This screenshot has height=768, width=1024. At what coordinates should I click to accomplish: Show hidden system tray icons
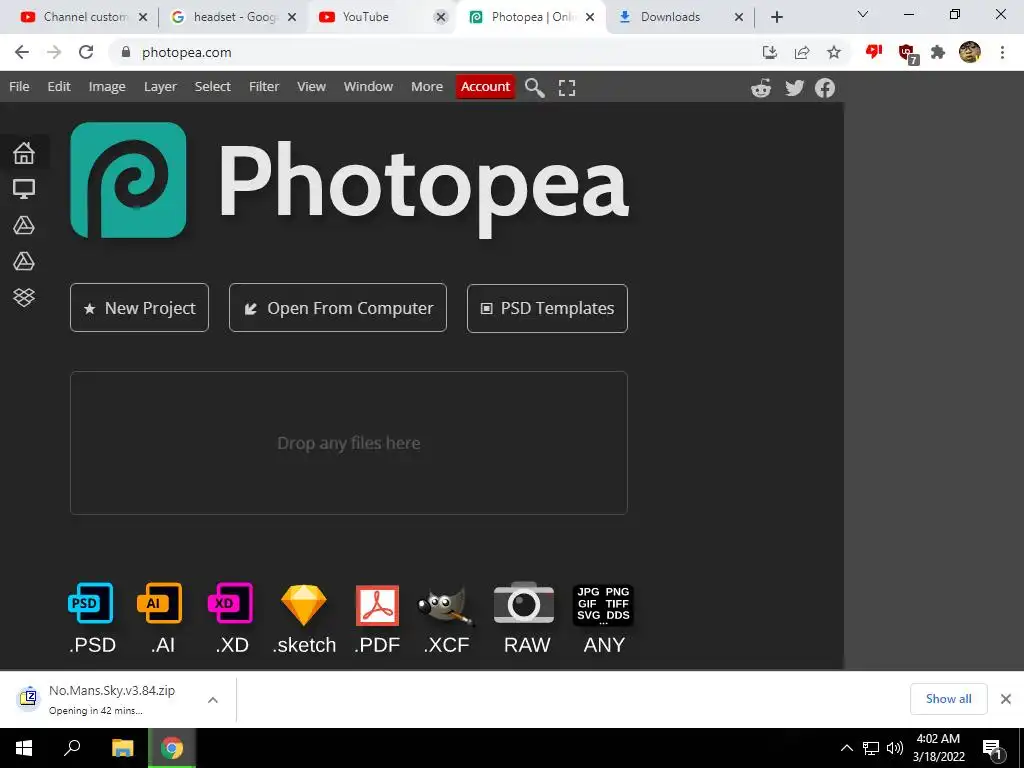pos(846,748)
